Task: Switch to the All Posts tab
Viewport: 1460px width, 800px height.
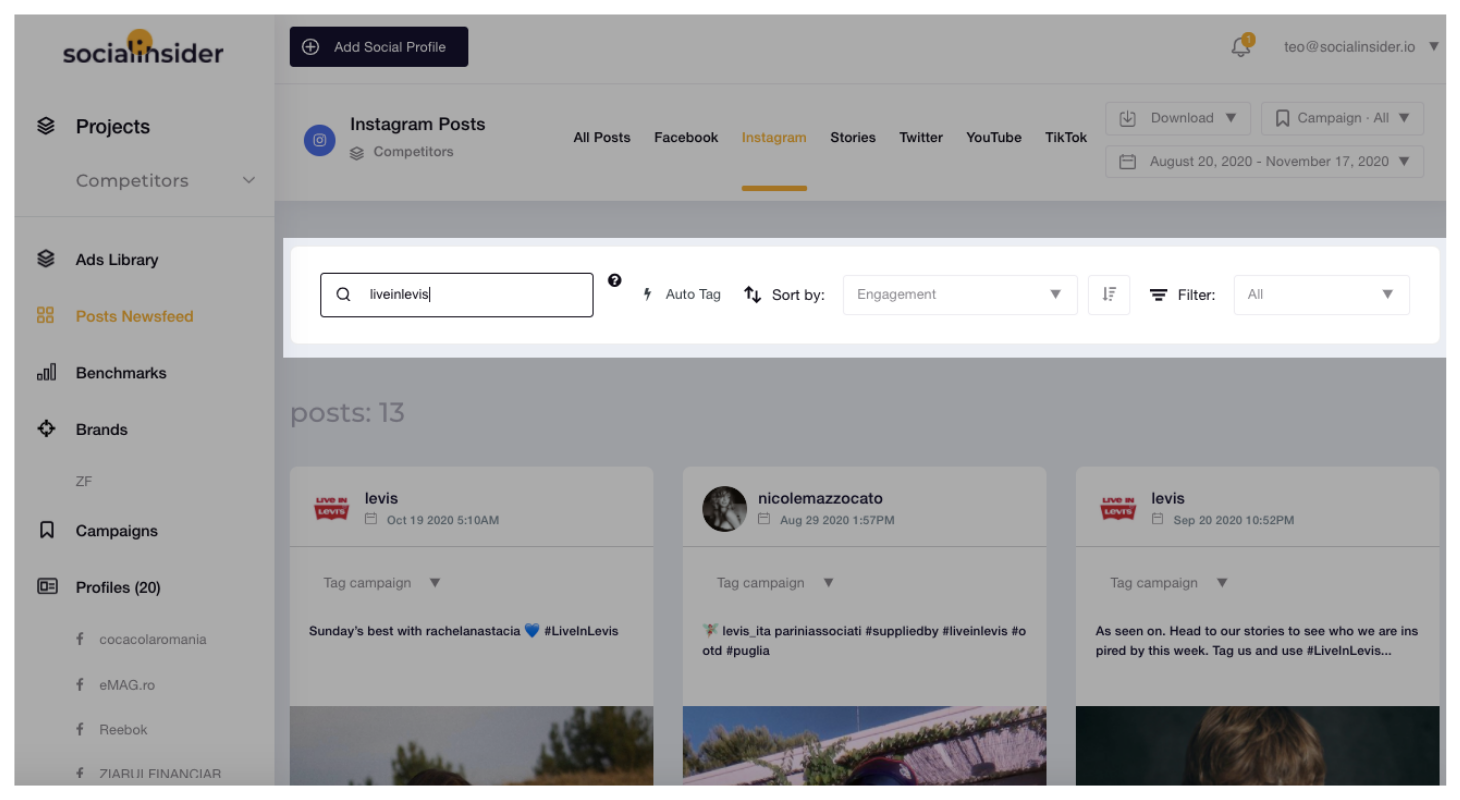Action: [x=602, y=138]
